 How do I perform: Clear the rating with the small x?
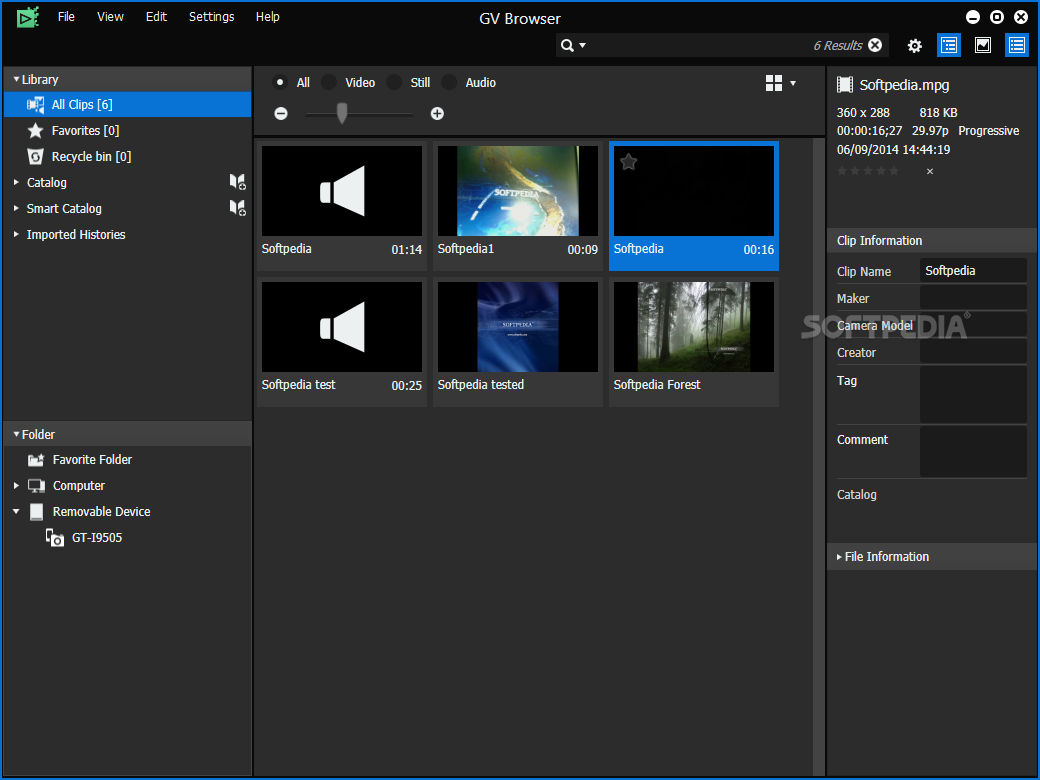pos(930,171)
